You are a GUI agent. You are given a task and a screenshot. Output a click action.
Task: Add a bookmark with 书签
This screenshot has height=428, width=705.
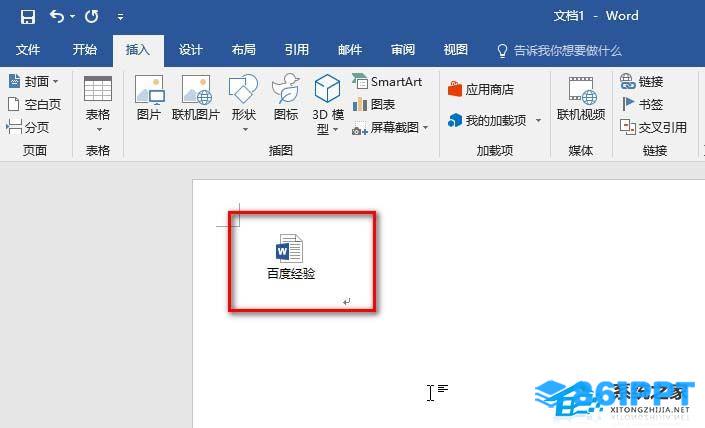click(x=642, y=105)
